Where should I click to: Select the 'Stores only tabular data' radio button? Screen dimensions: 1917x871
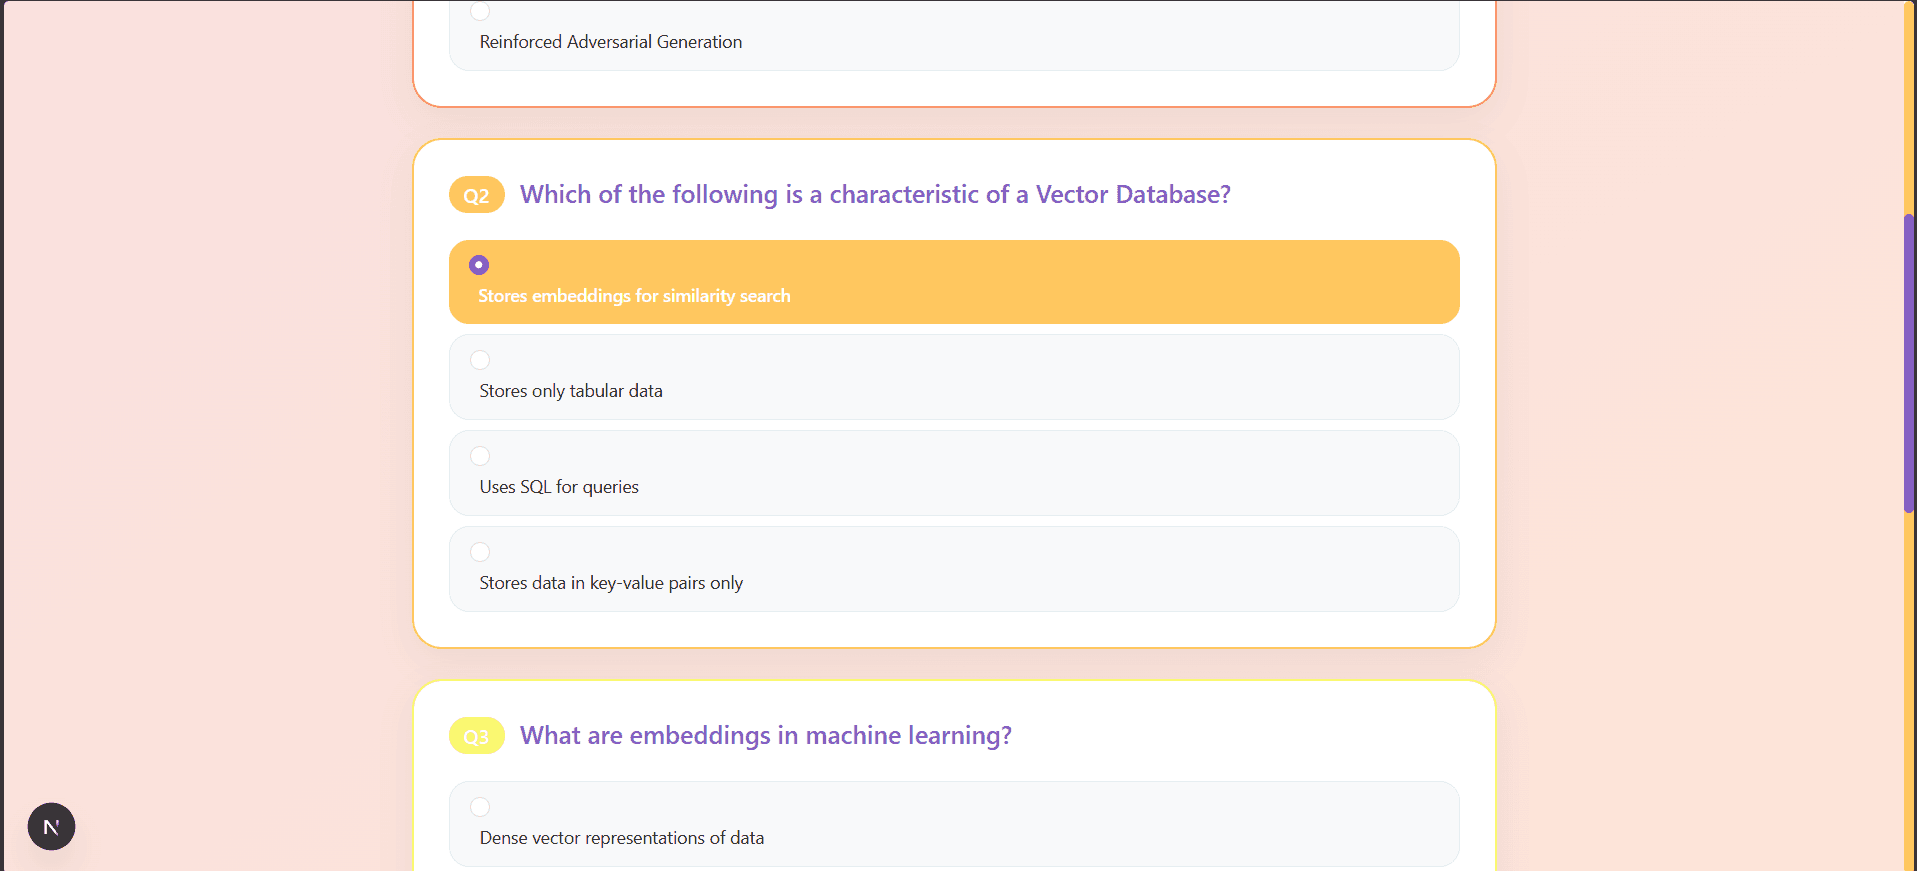coord(481,360)
